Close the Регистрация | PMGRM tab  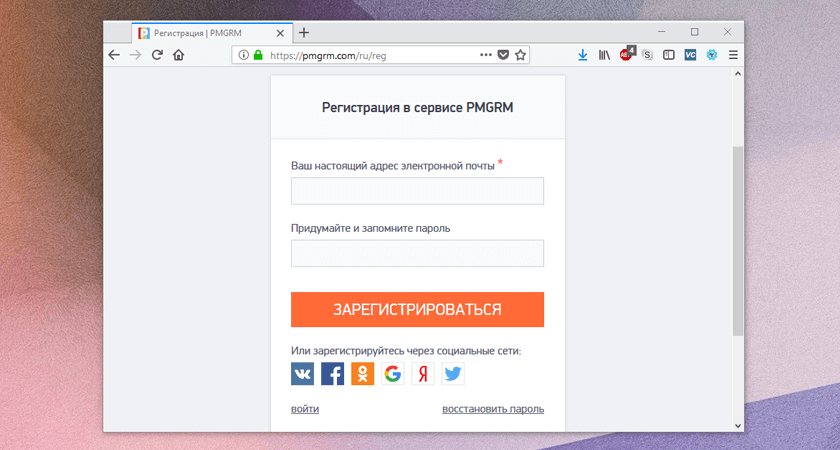tap(280, 33)
